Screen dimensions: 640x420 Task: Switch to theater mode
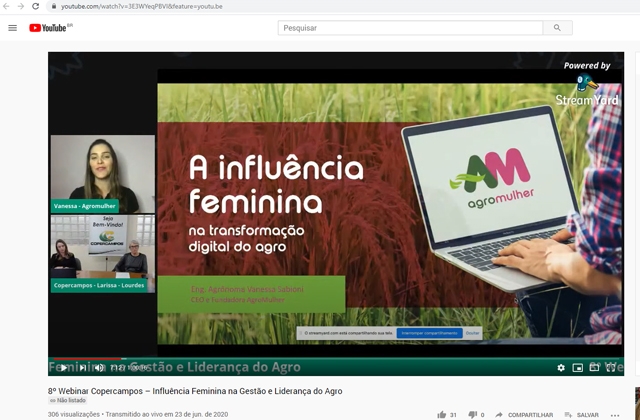point(594,368)
